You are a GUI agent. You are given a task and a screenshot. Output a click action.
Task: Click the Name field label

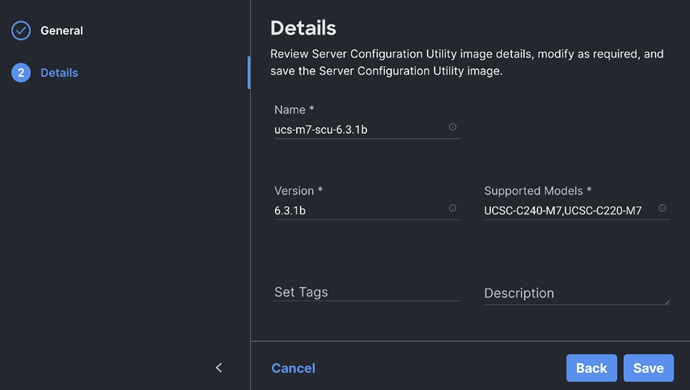coord(294,110)
